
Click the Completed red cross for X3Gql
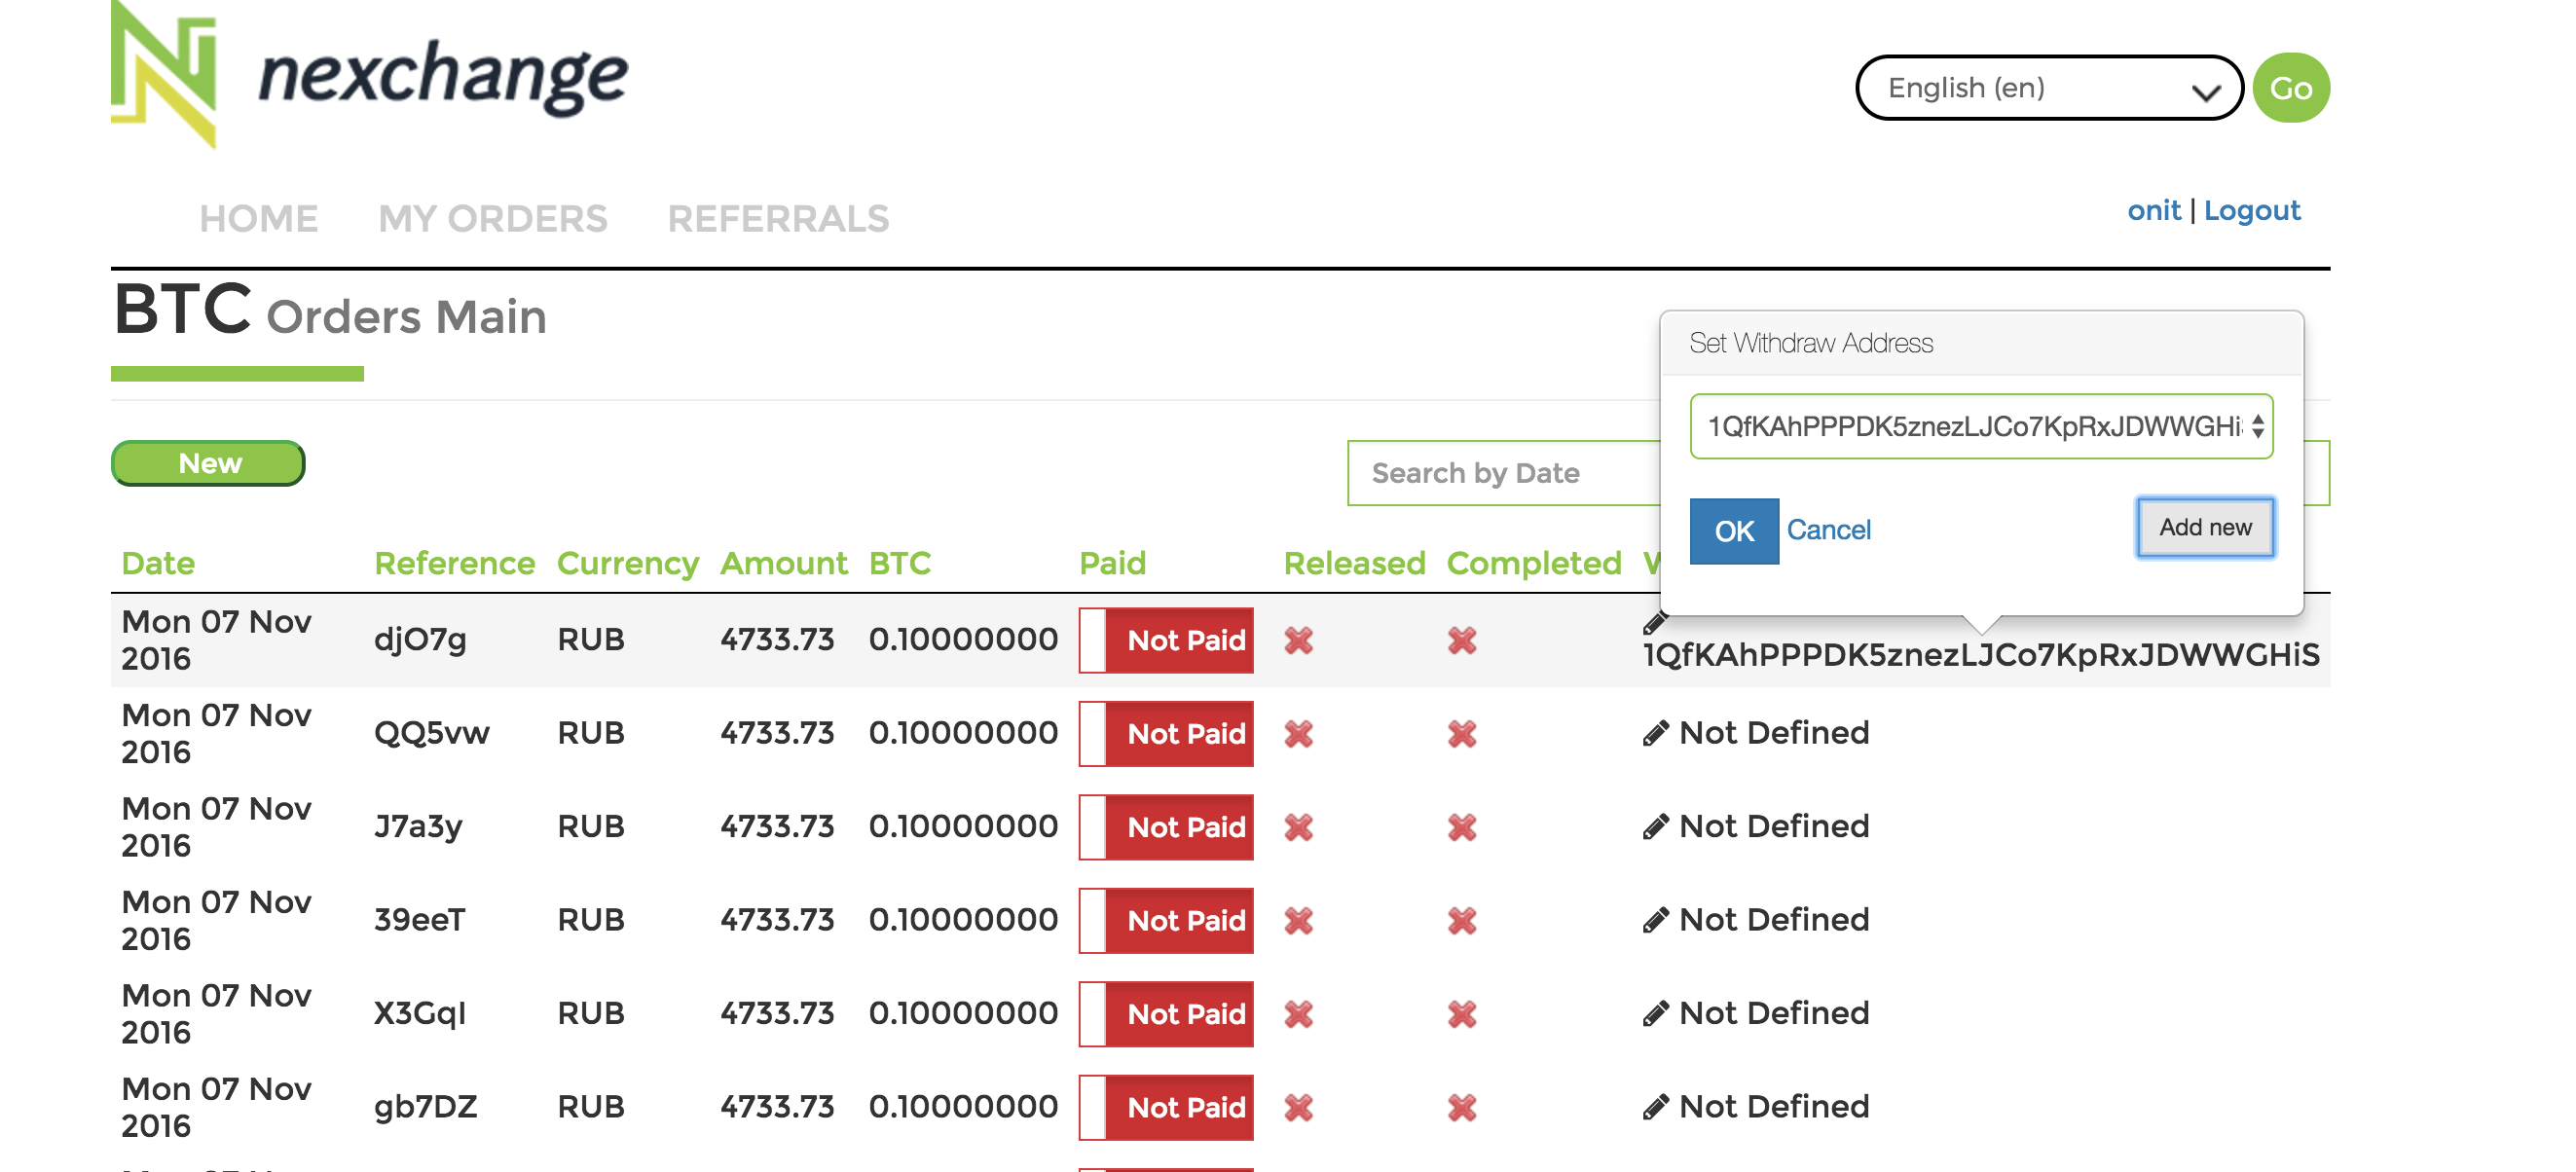click(1462, 1014)
